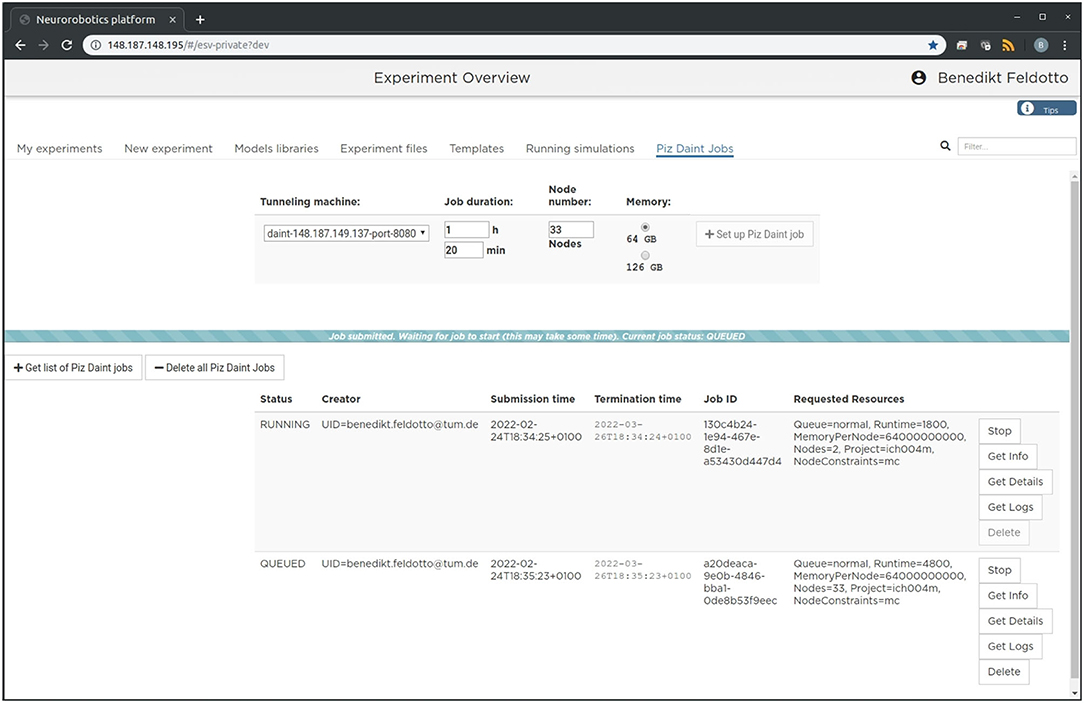Image resolution: width=1084 pixels, height=703 pixels.
Task: Get Logs for the RUNNING job
Action: 1010,507
